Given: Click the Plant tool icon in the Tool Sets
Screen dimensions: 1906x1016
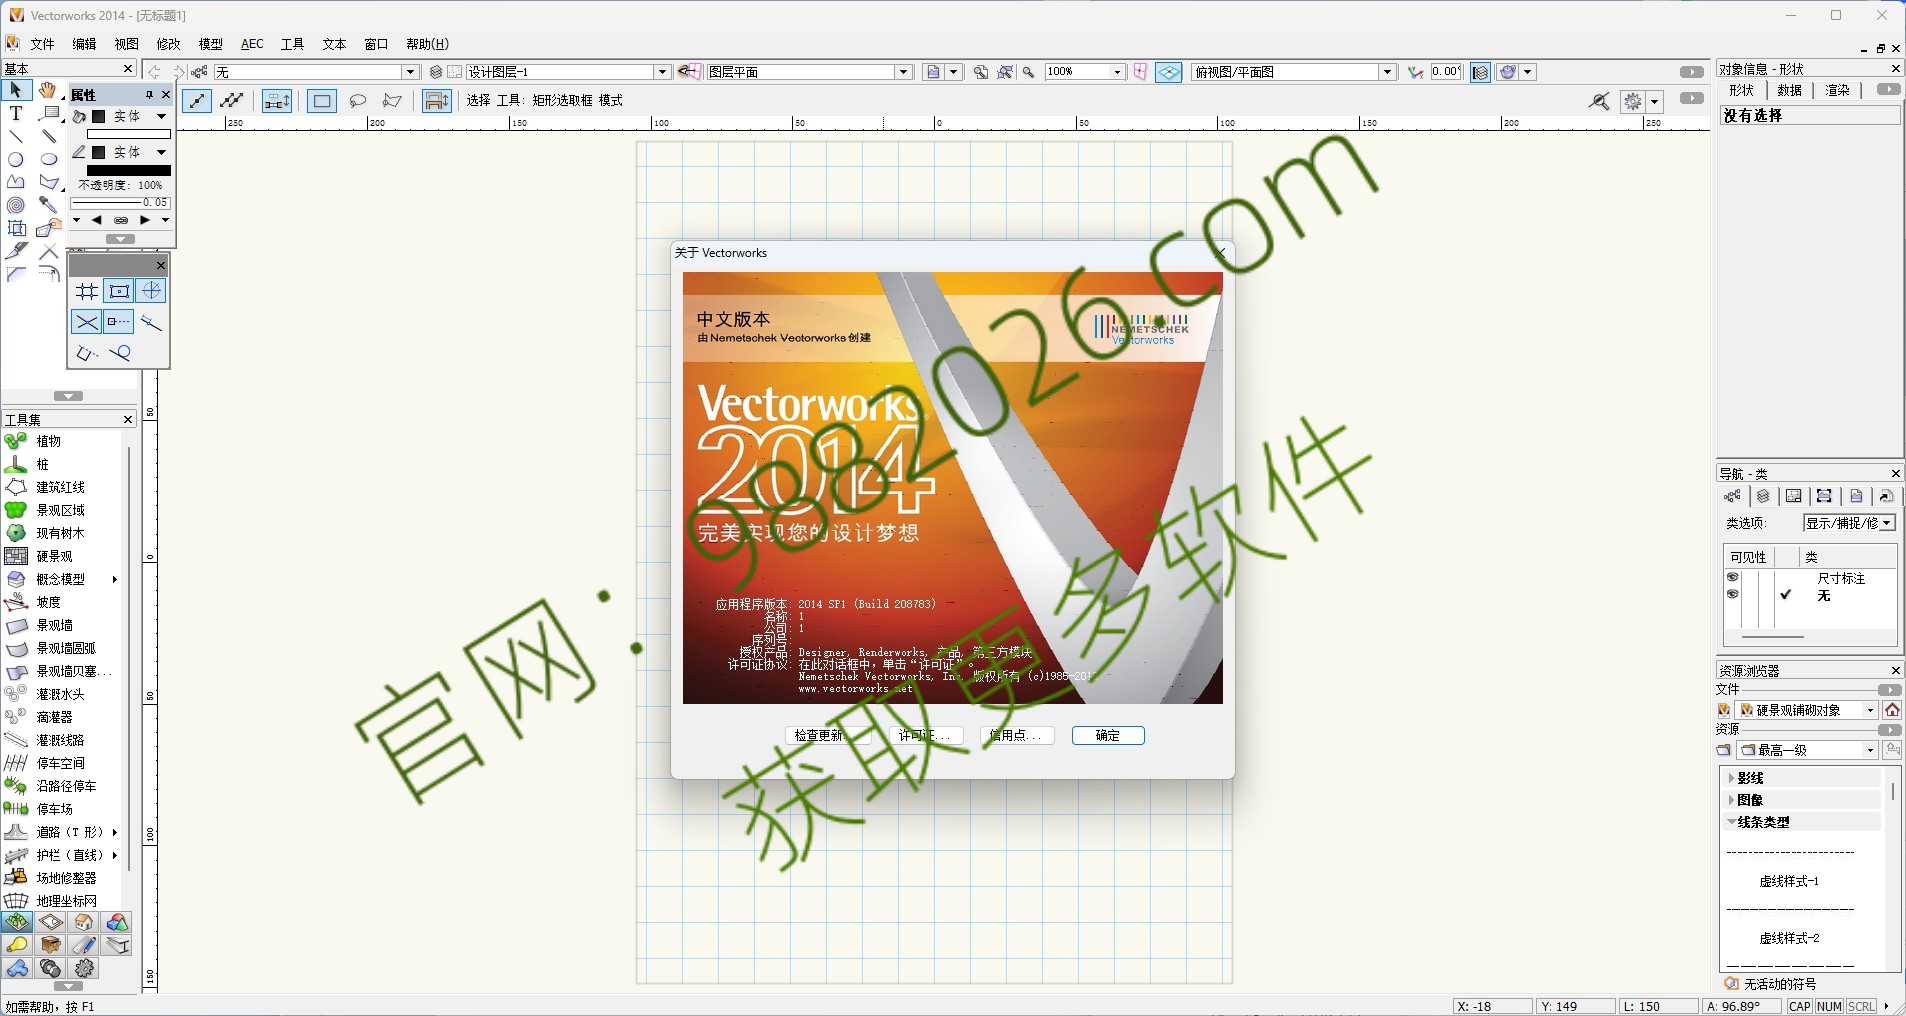Looking at the screenshot, I should [x=16, y=441].
